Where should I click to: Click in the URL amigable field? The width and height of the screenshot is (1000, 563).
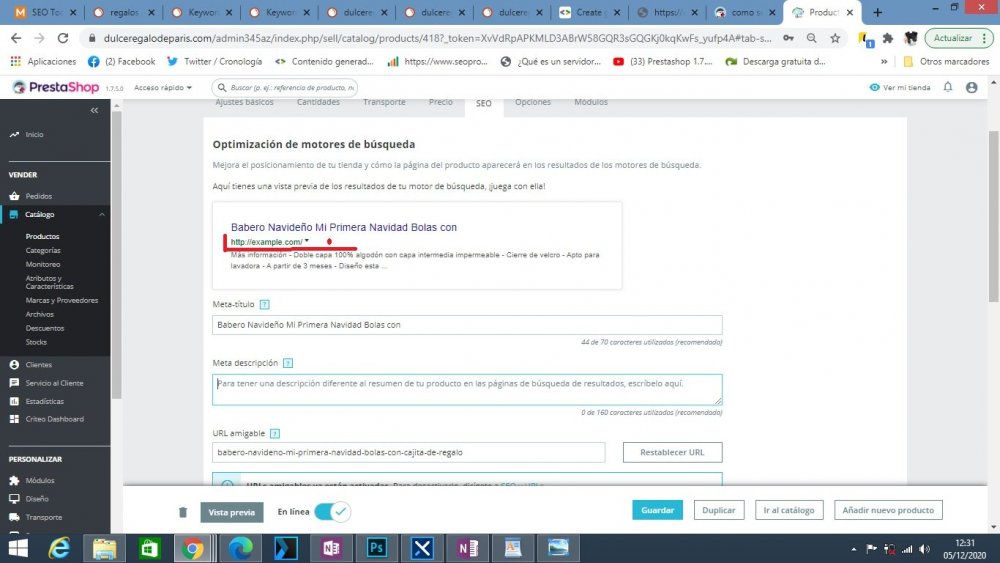pos(409,453)
